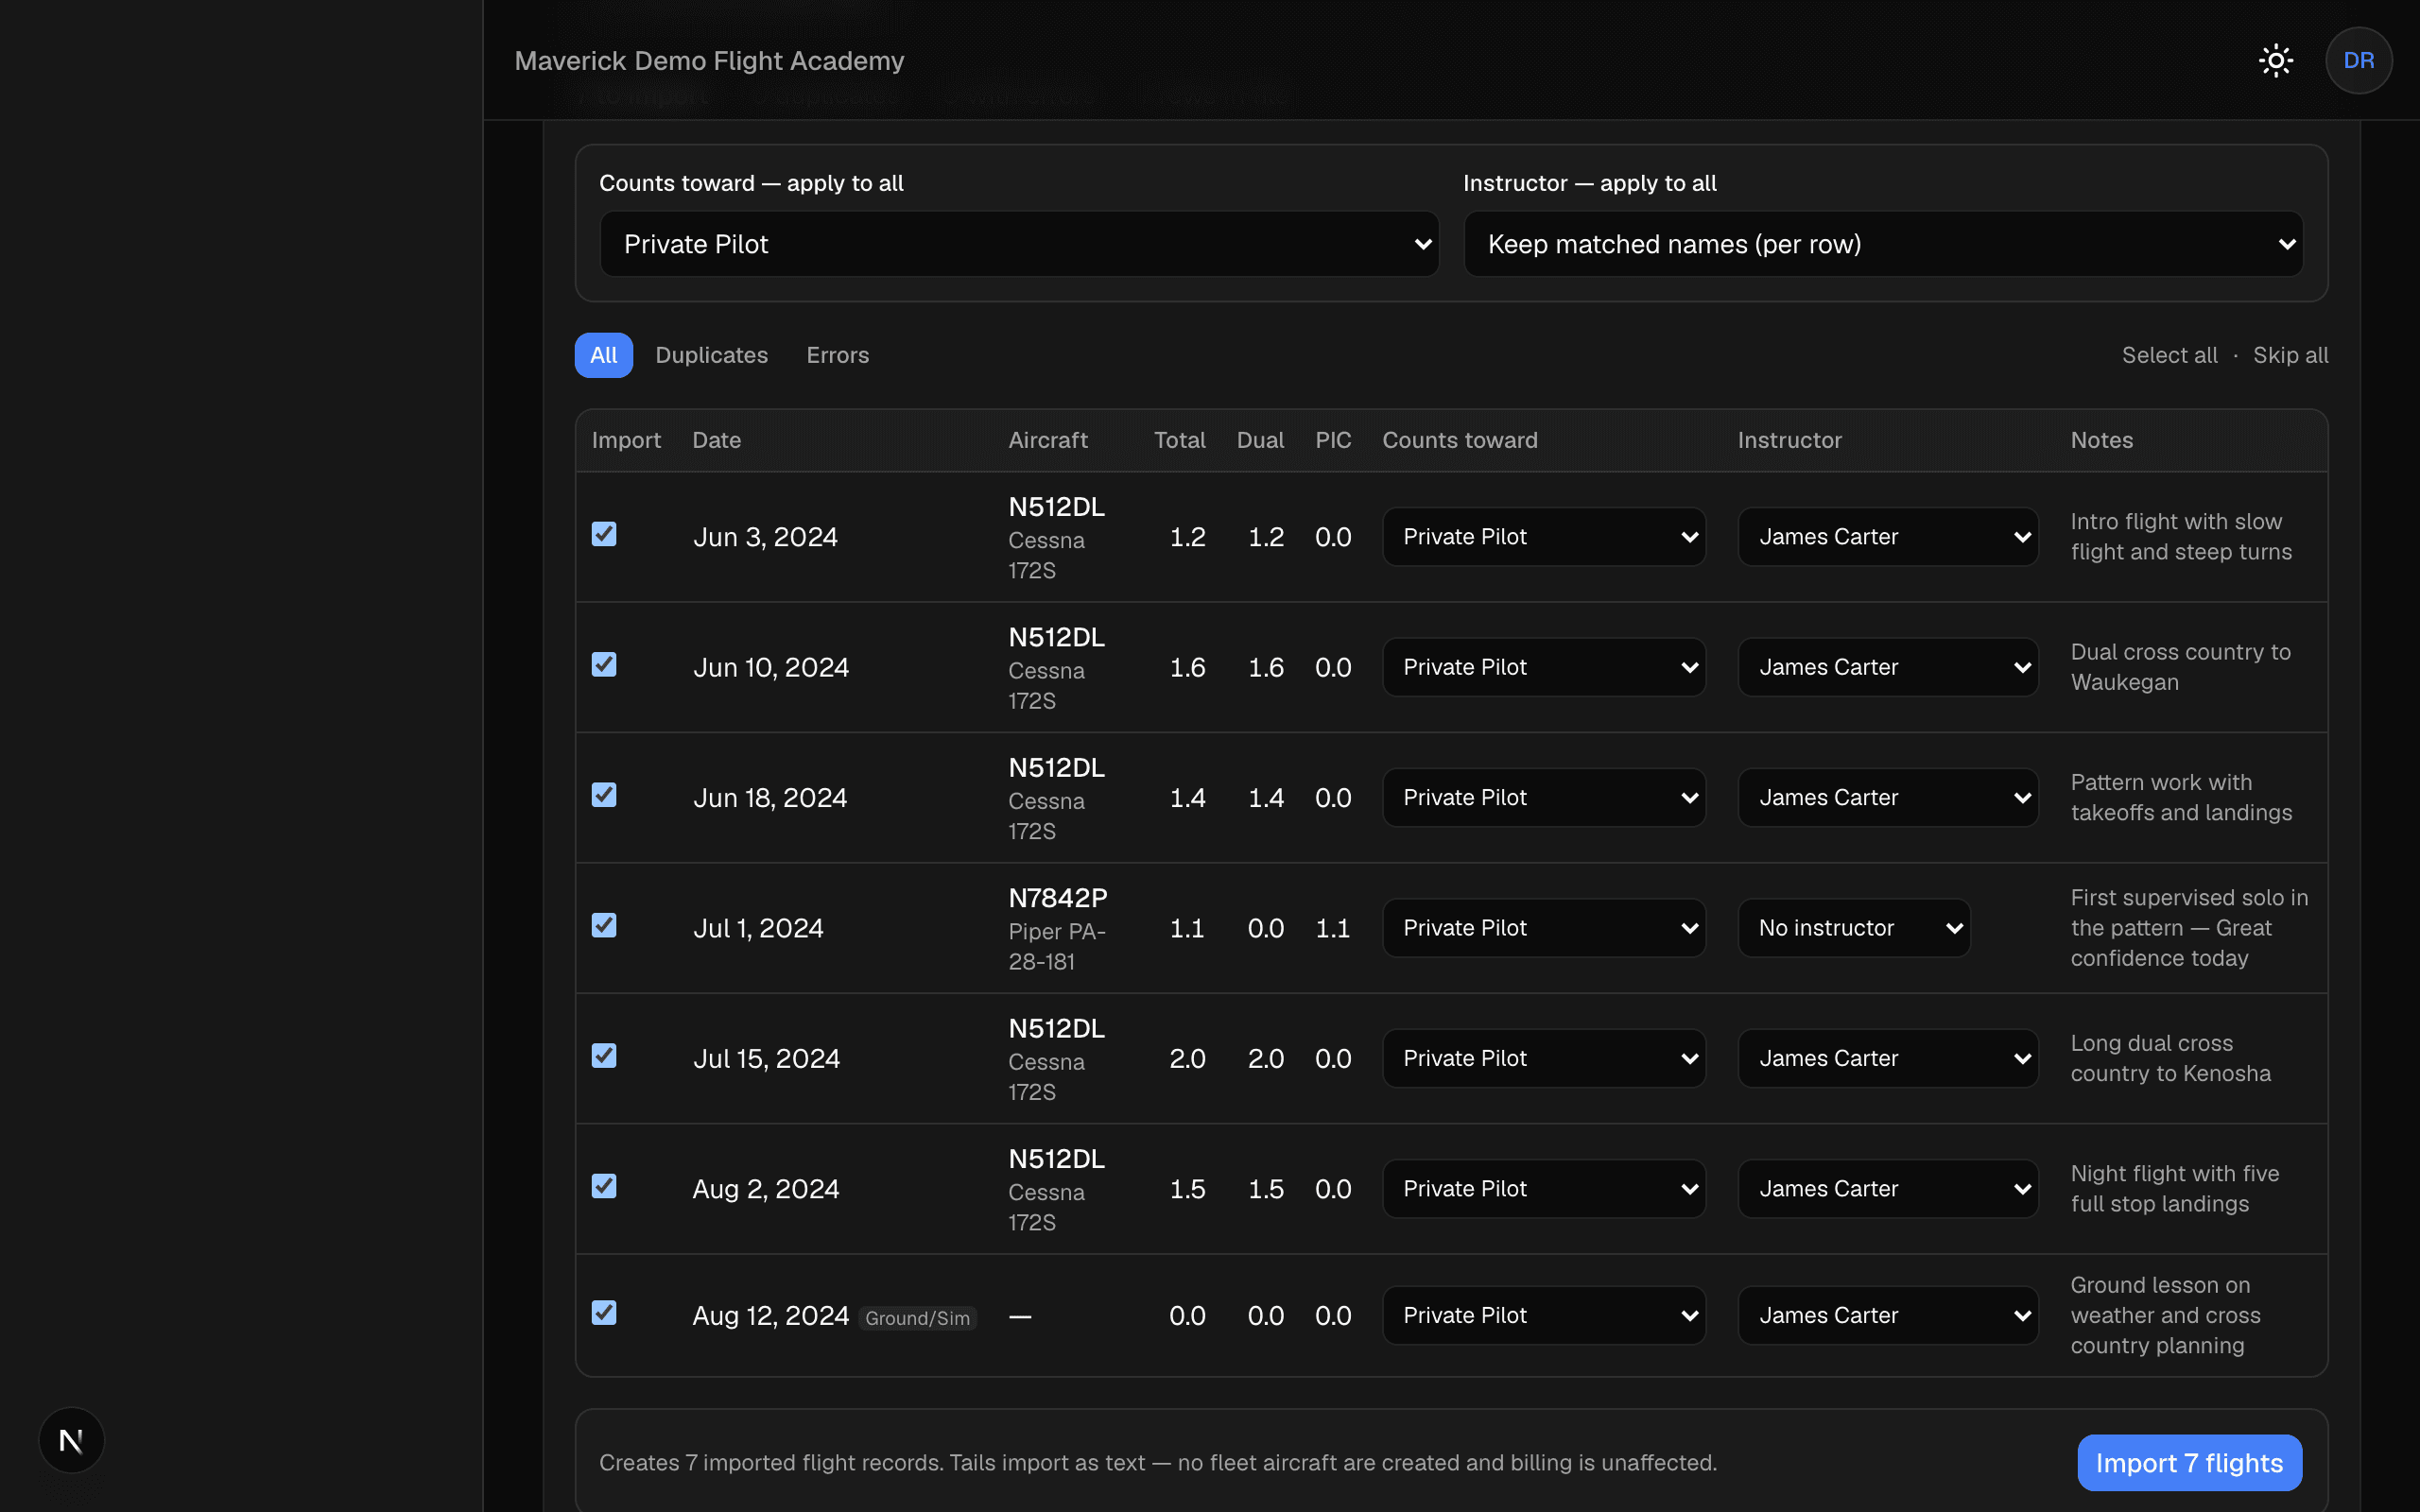2420x1512 pixels.
Task: Change instructor for Jun 18, 2024 row
Action: click(1888, 798)
